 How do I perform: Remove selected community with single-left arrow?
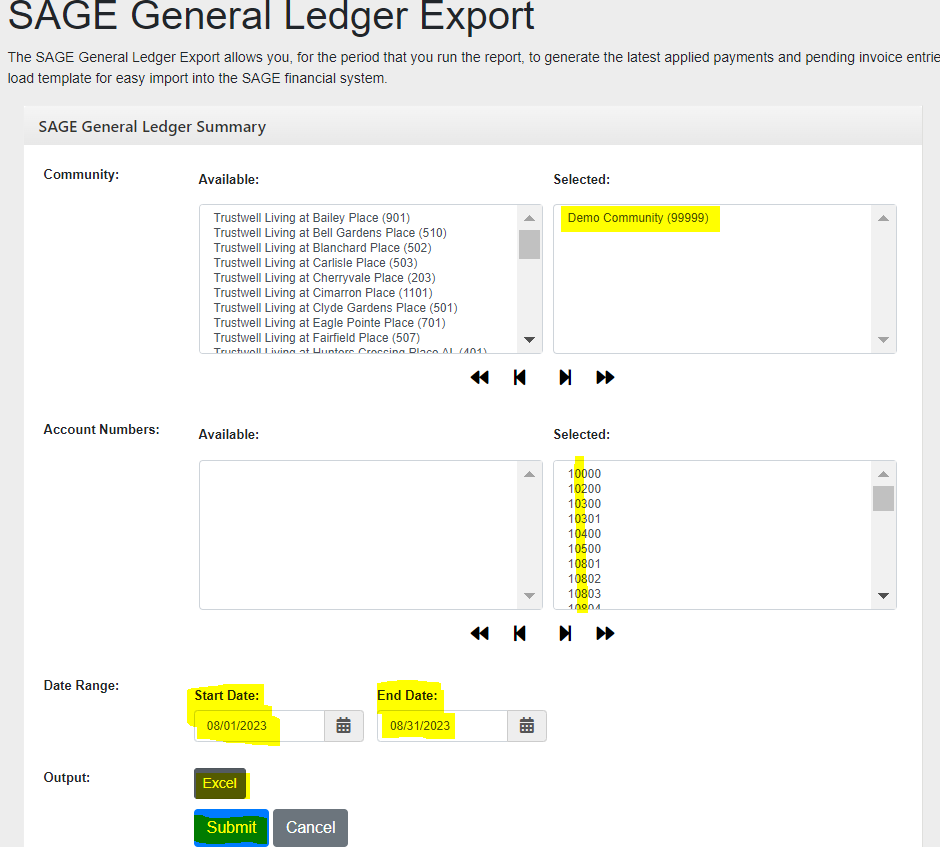tap(520, 378)
